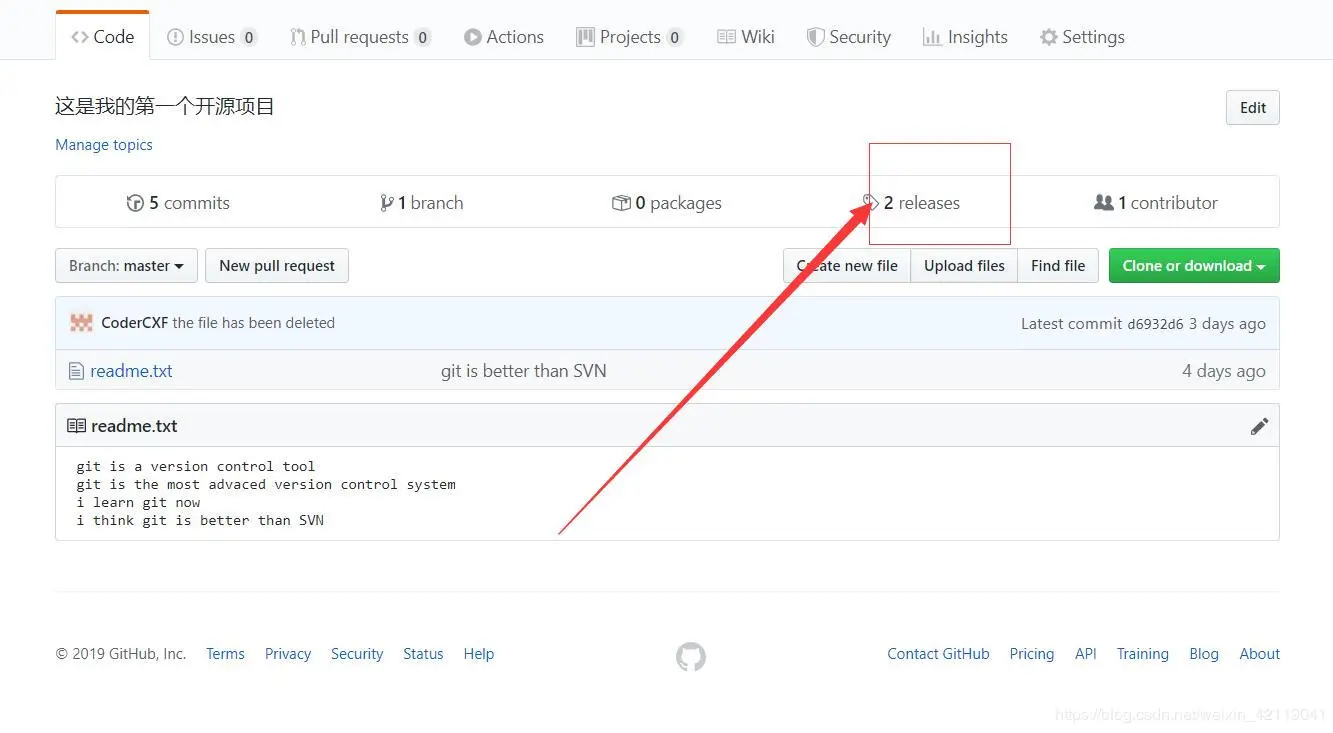
Task: Click the Code tab brackets icon
Action: point(79,37)
